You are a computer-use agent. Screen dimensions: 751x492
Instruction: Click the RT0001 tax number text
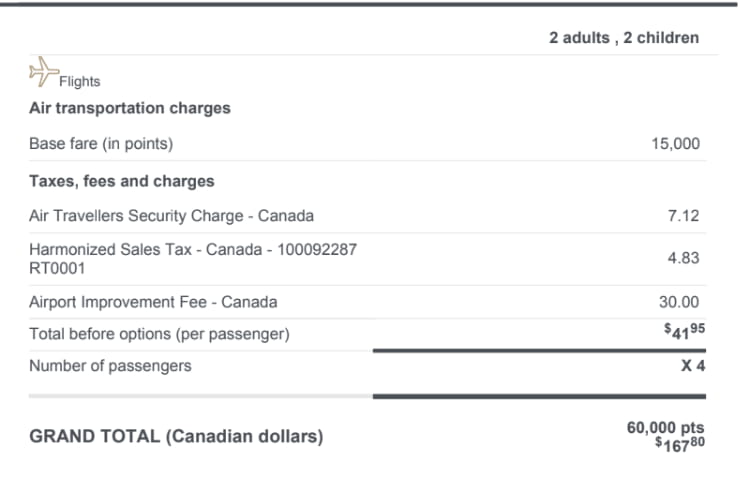(57, 268)
